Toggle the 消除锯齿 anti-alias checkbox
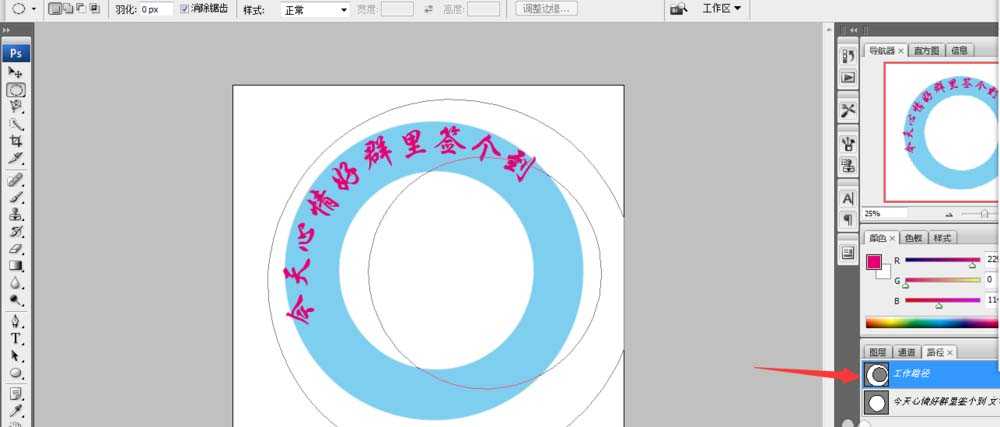This screenshot has height=427, width=1000. tap(184, 9)
